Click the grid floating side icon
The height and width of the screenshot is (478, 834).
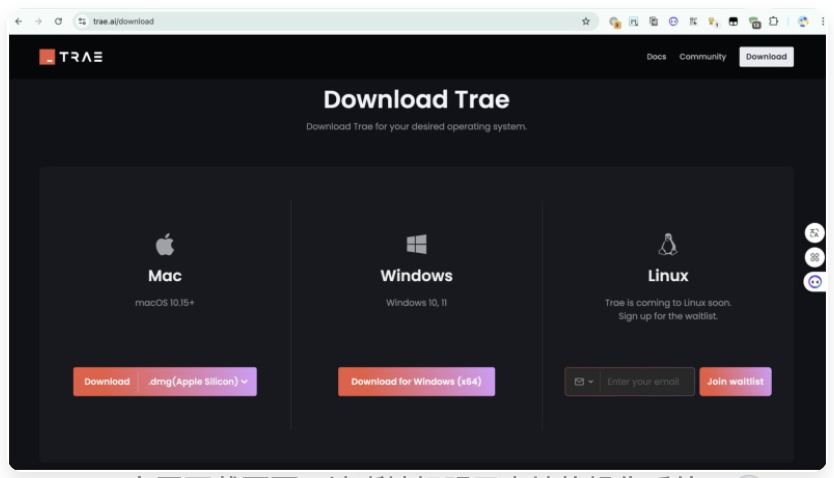pos(814,257)
